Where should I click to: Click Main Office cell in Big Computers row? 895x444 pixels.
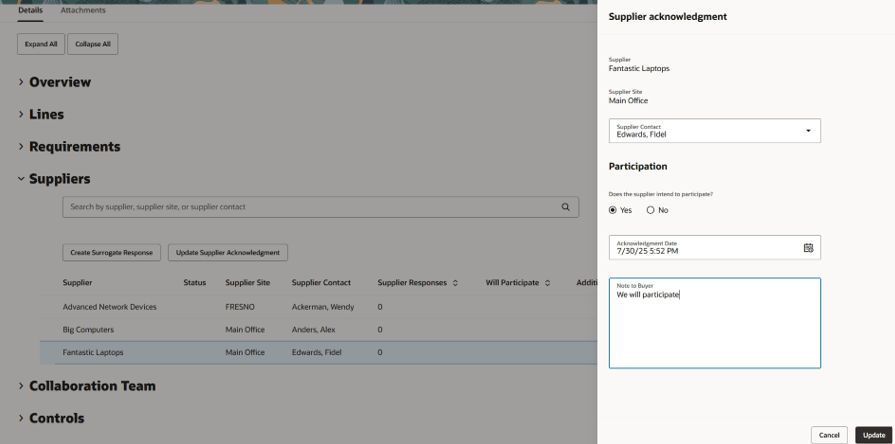coord(245,330)
